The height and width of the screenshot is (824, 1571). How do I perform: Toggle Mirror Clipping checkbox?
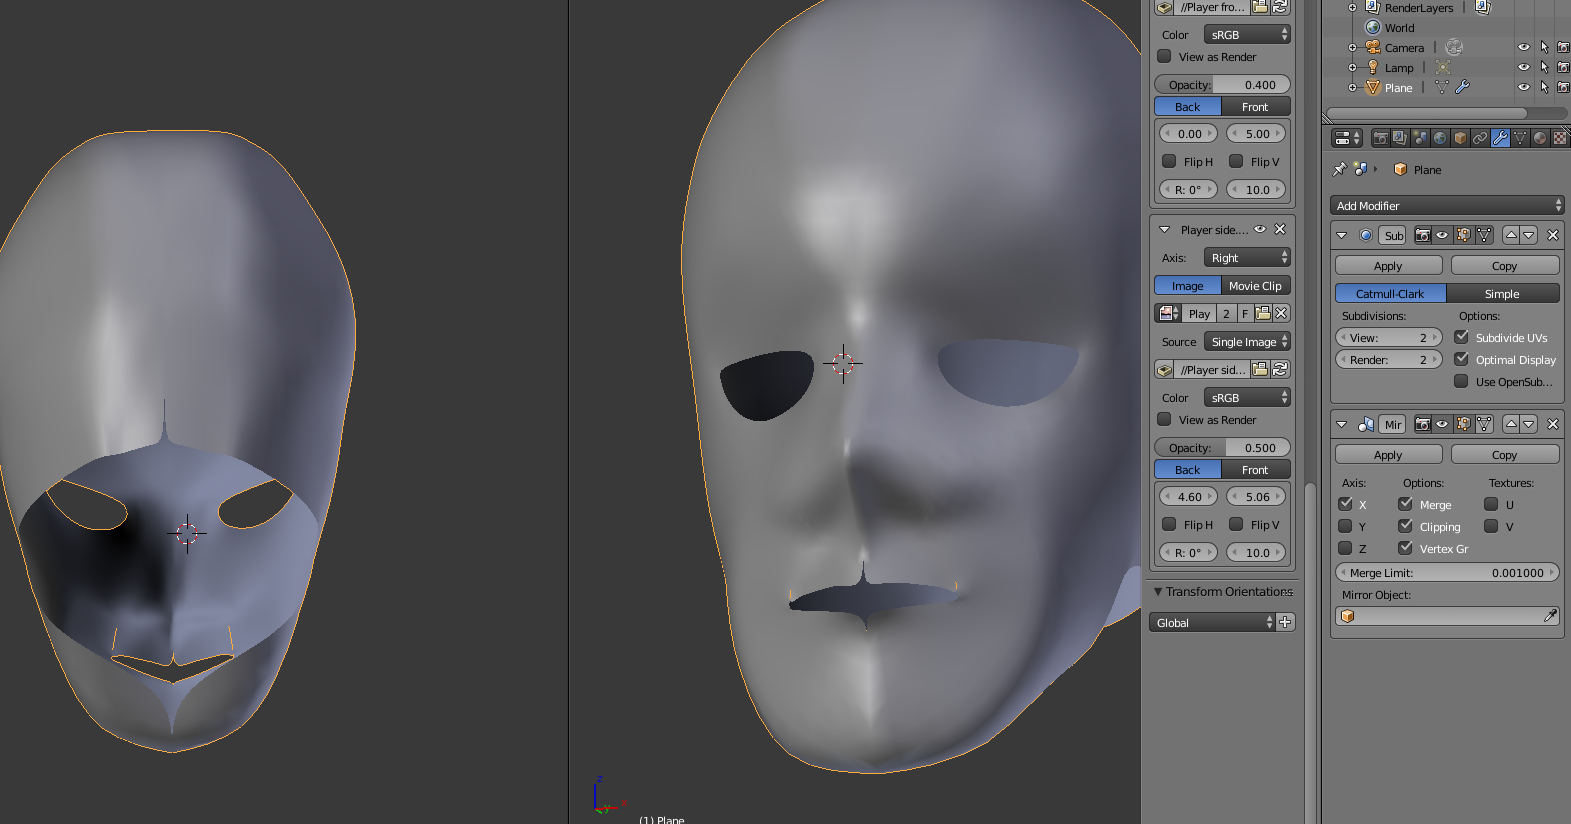pos(1405,526)
